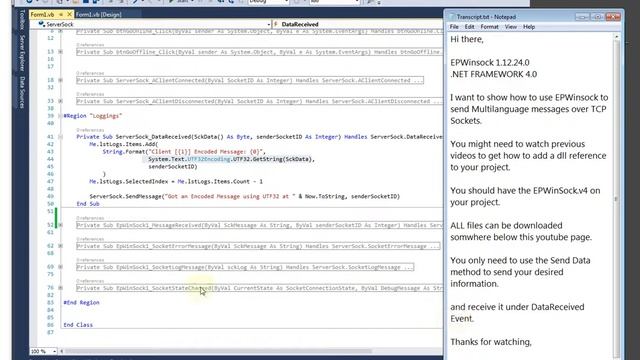
Task: Open Notepad Format menu
Action: tap(489, 27)
